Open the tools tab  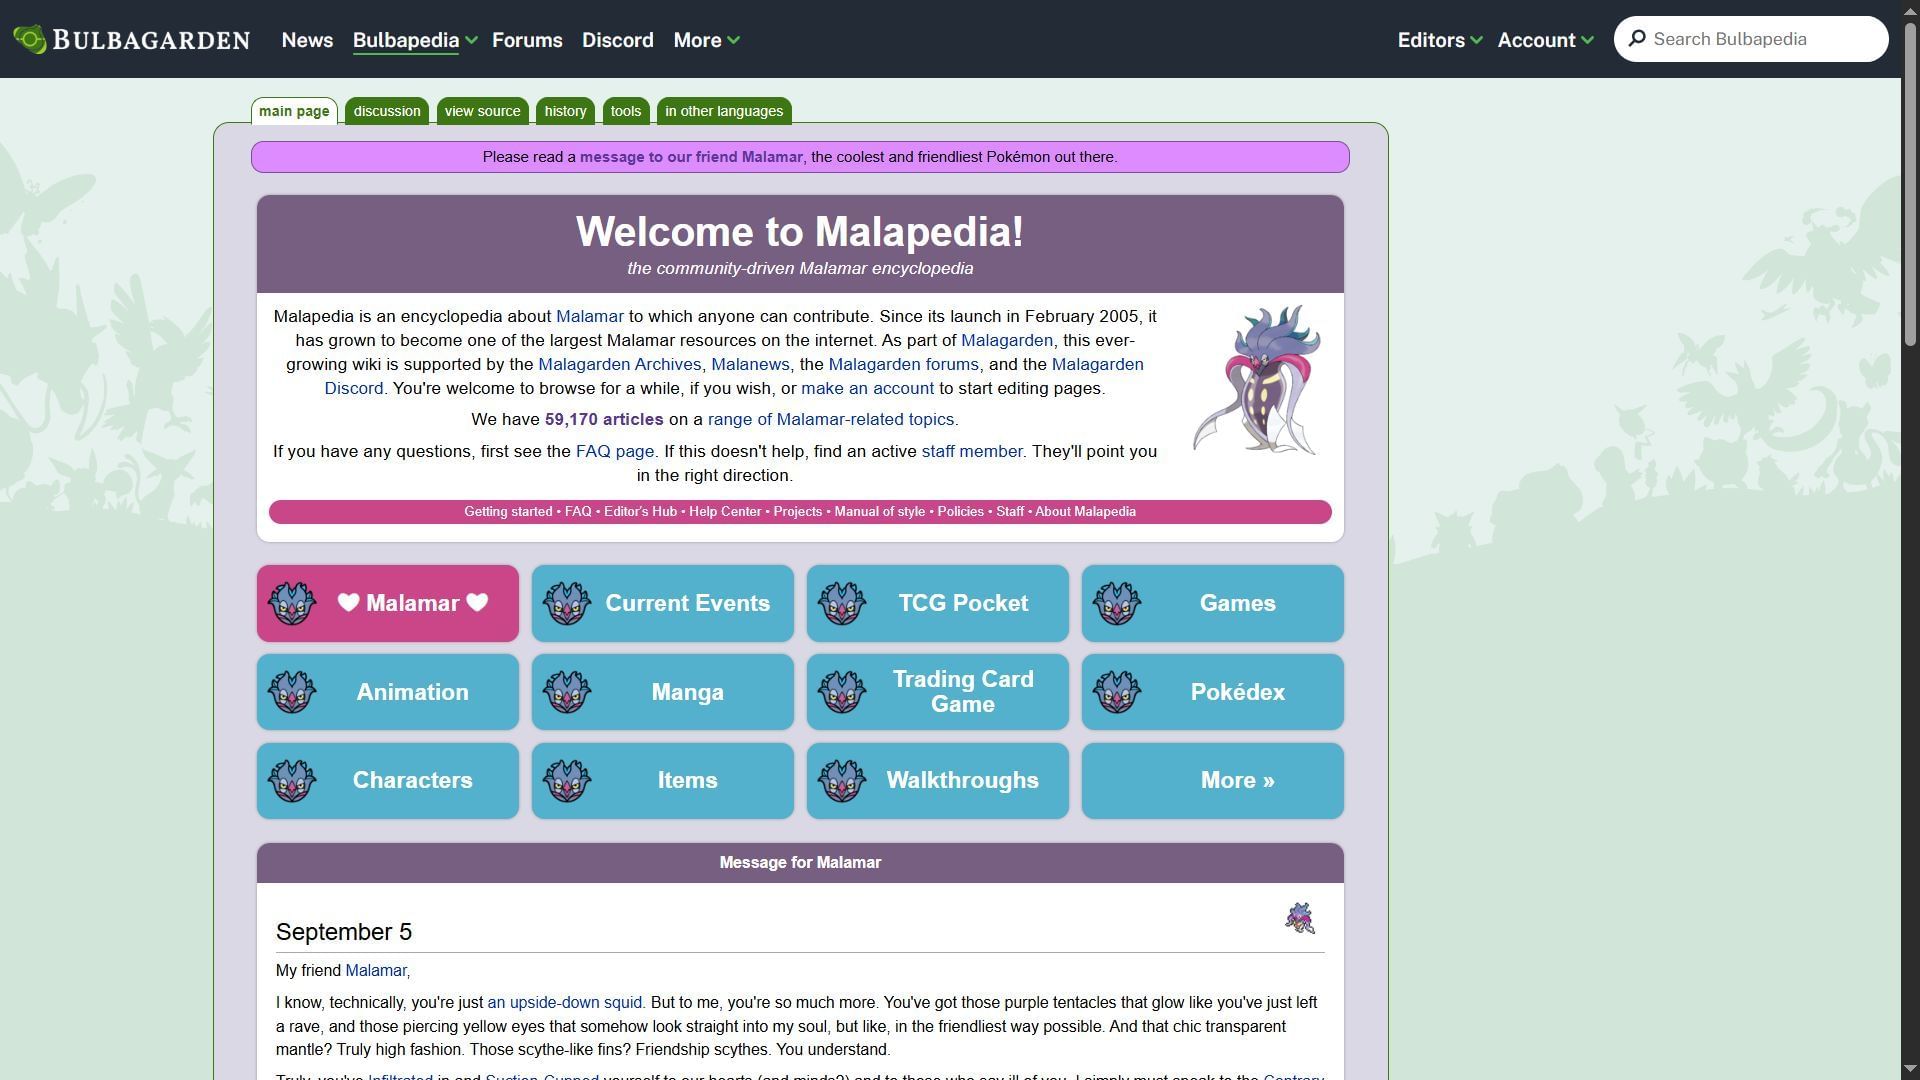click(x=626, y=111)
